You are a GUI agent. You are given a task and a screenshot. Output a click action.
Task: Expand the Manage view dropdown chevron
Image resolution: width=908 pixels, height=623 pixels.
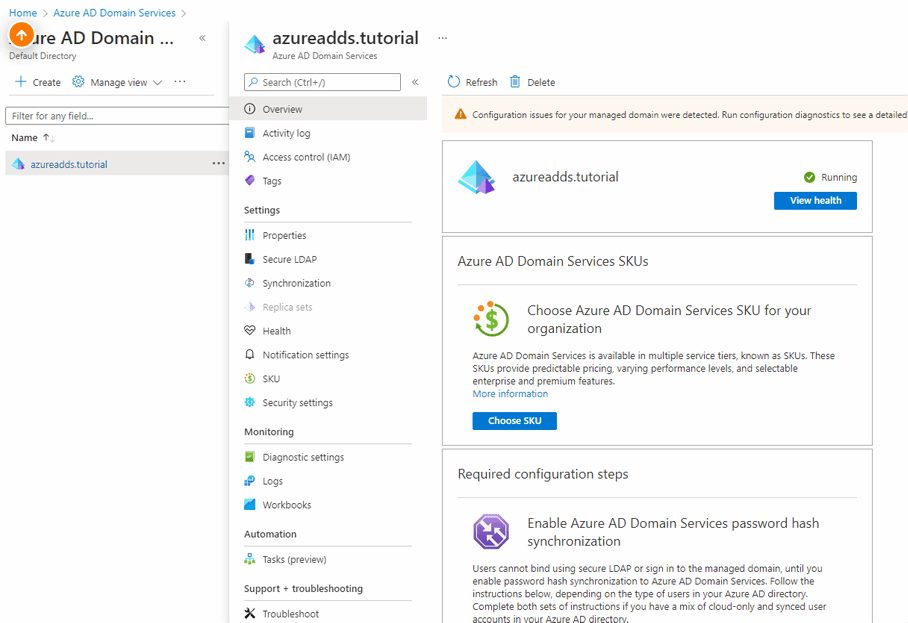point(158,82)
